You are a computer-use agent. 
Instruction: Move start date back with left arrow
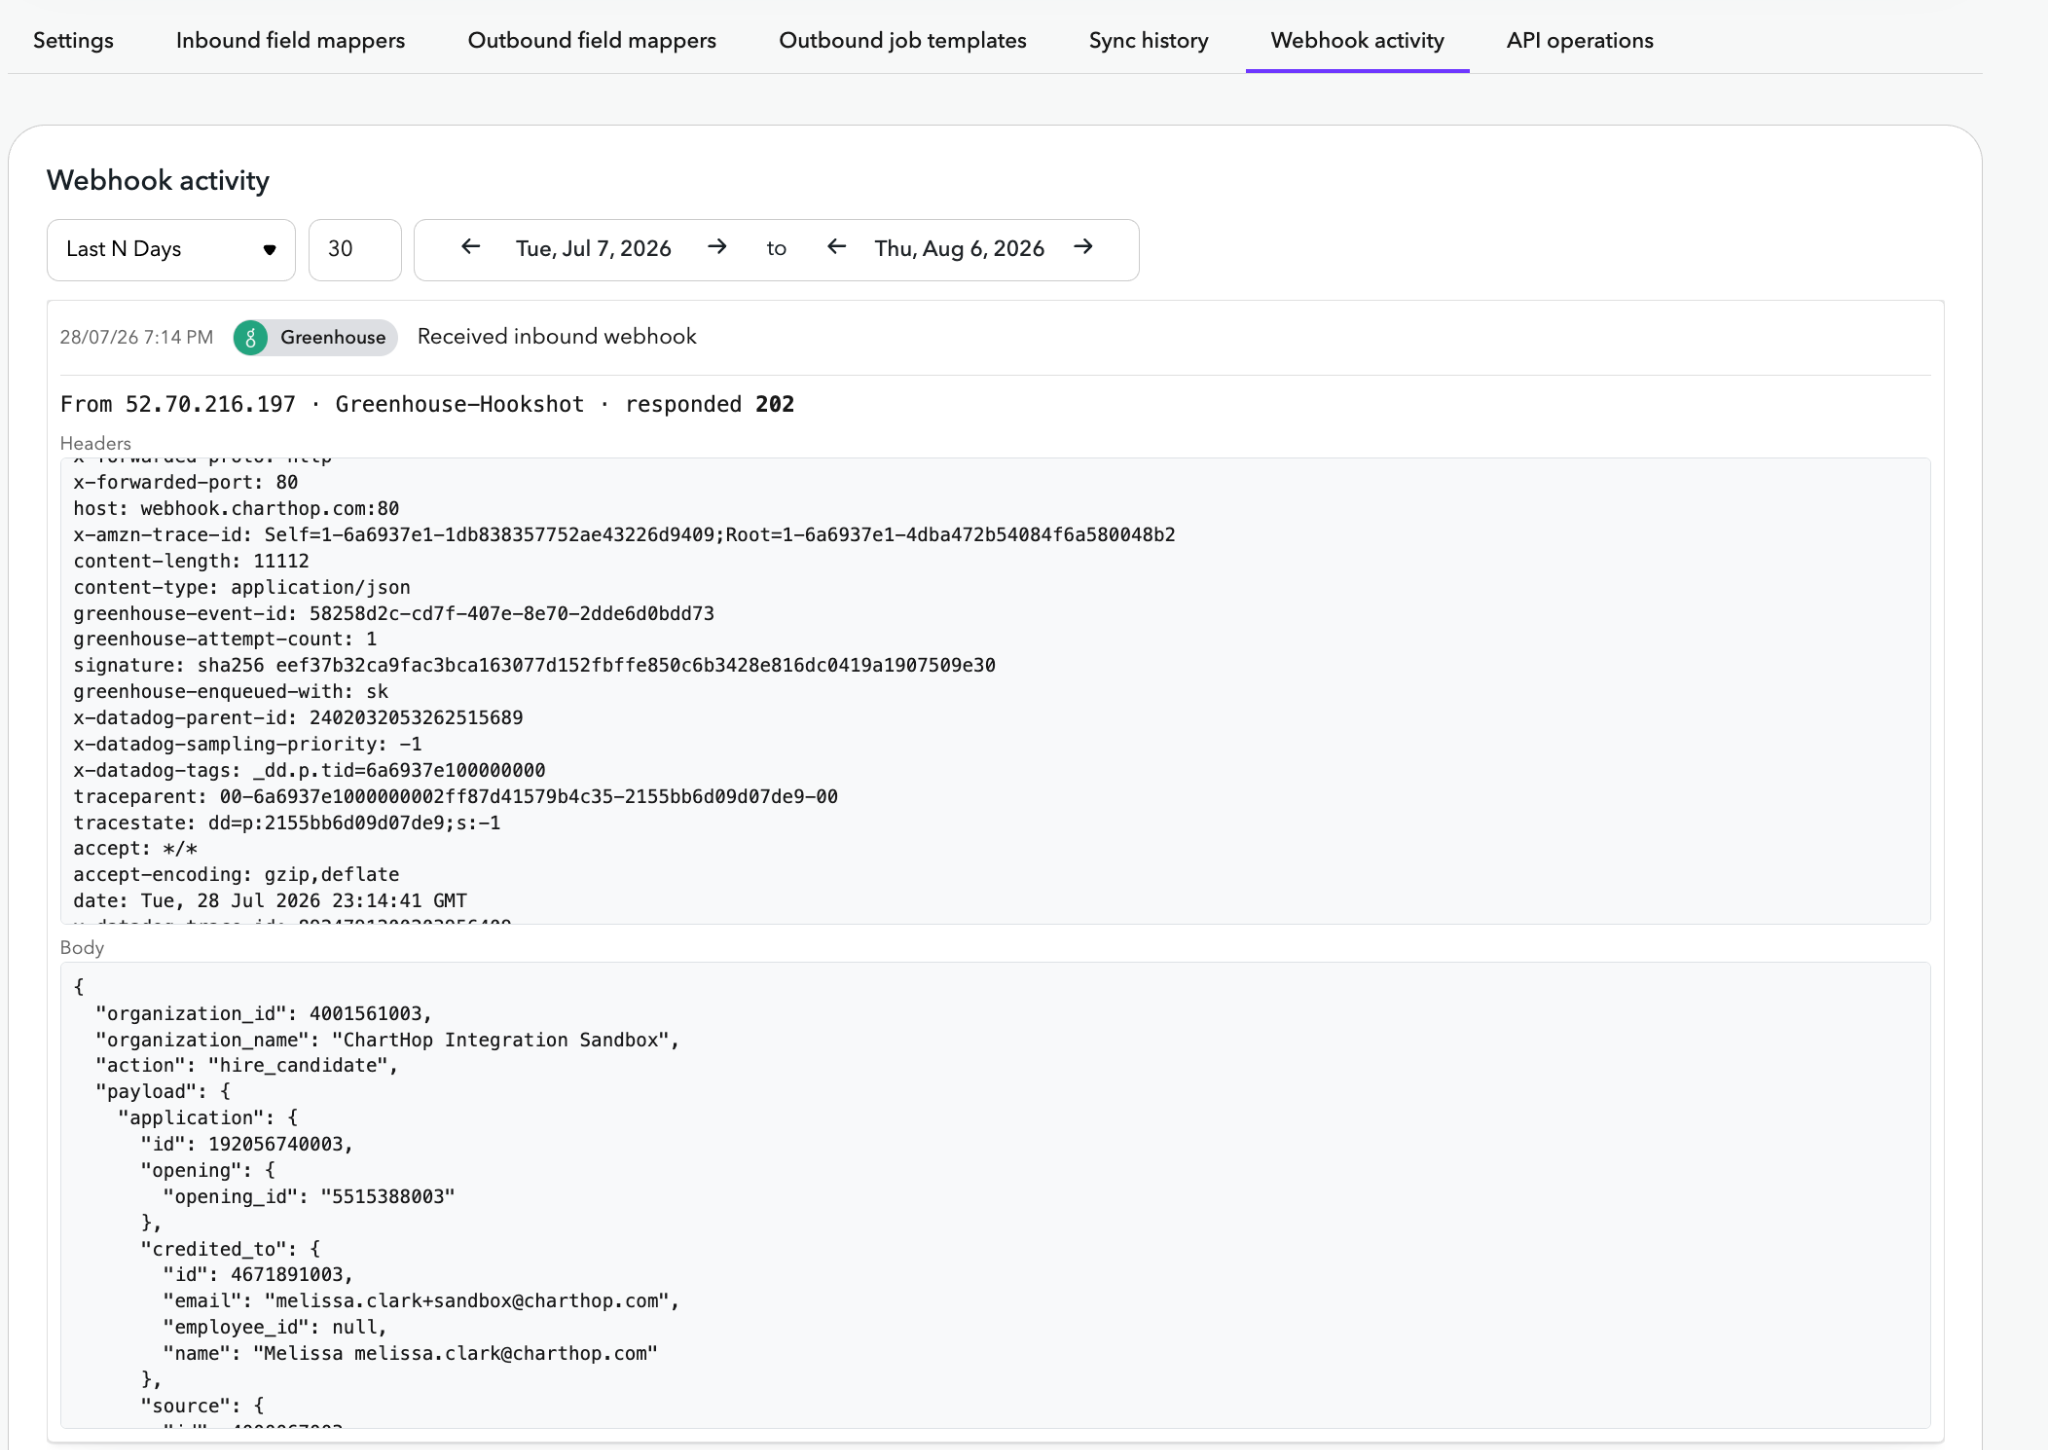470,247
